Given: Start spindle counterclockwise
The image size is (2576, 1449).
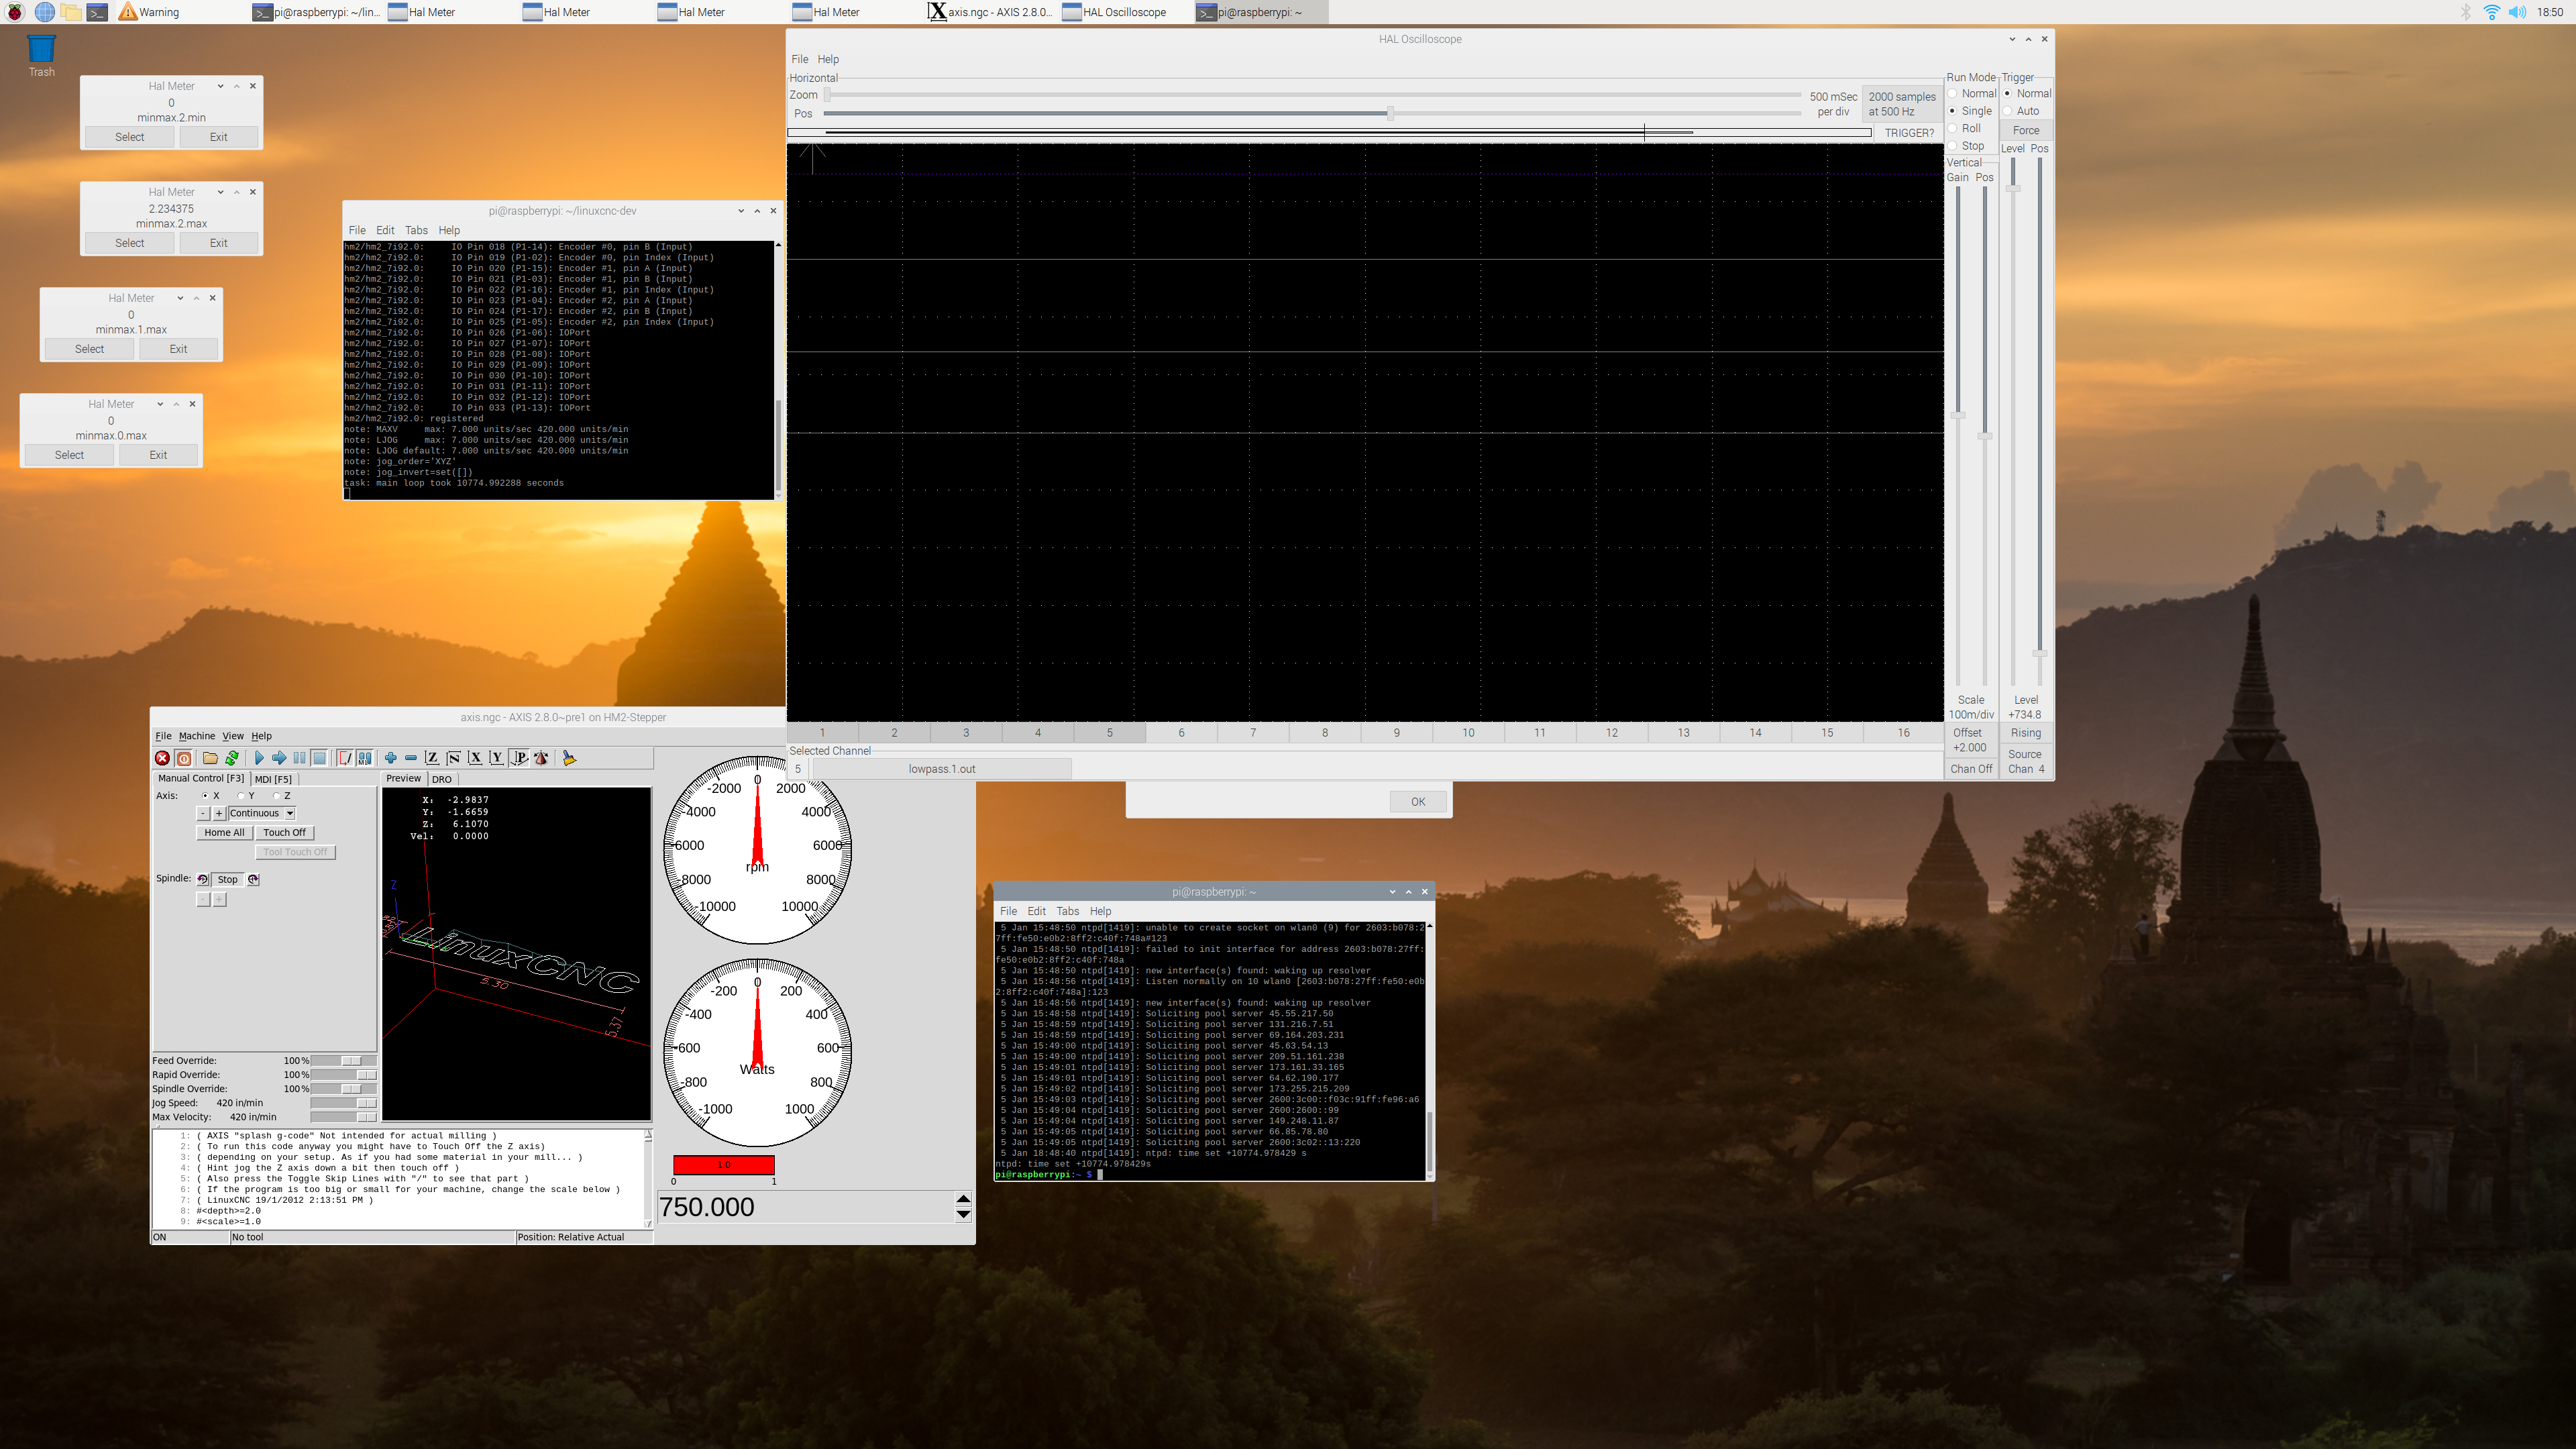Looking at the screenshot, I should (x=203, y=880).
